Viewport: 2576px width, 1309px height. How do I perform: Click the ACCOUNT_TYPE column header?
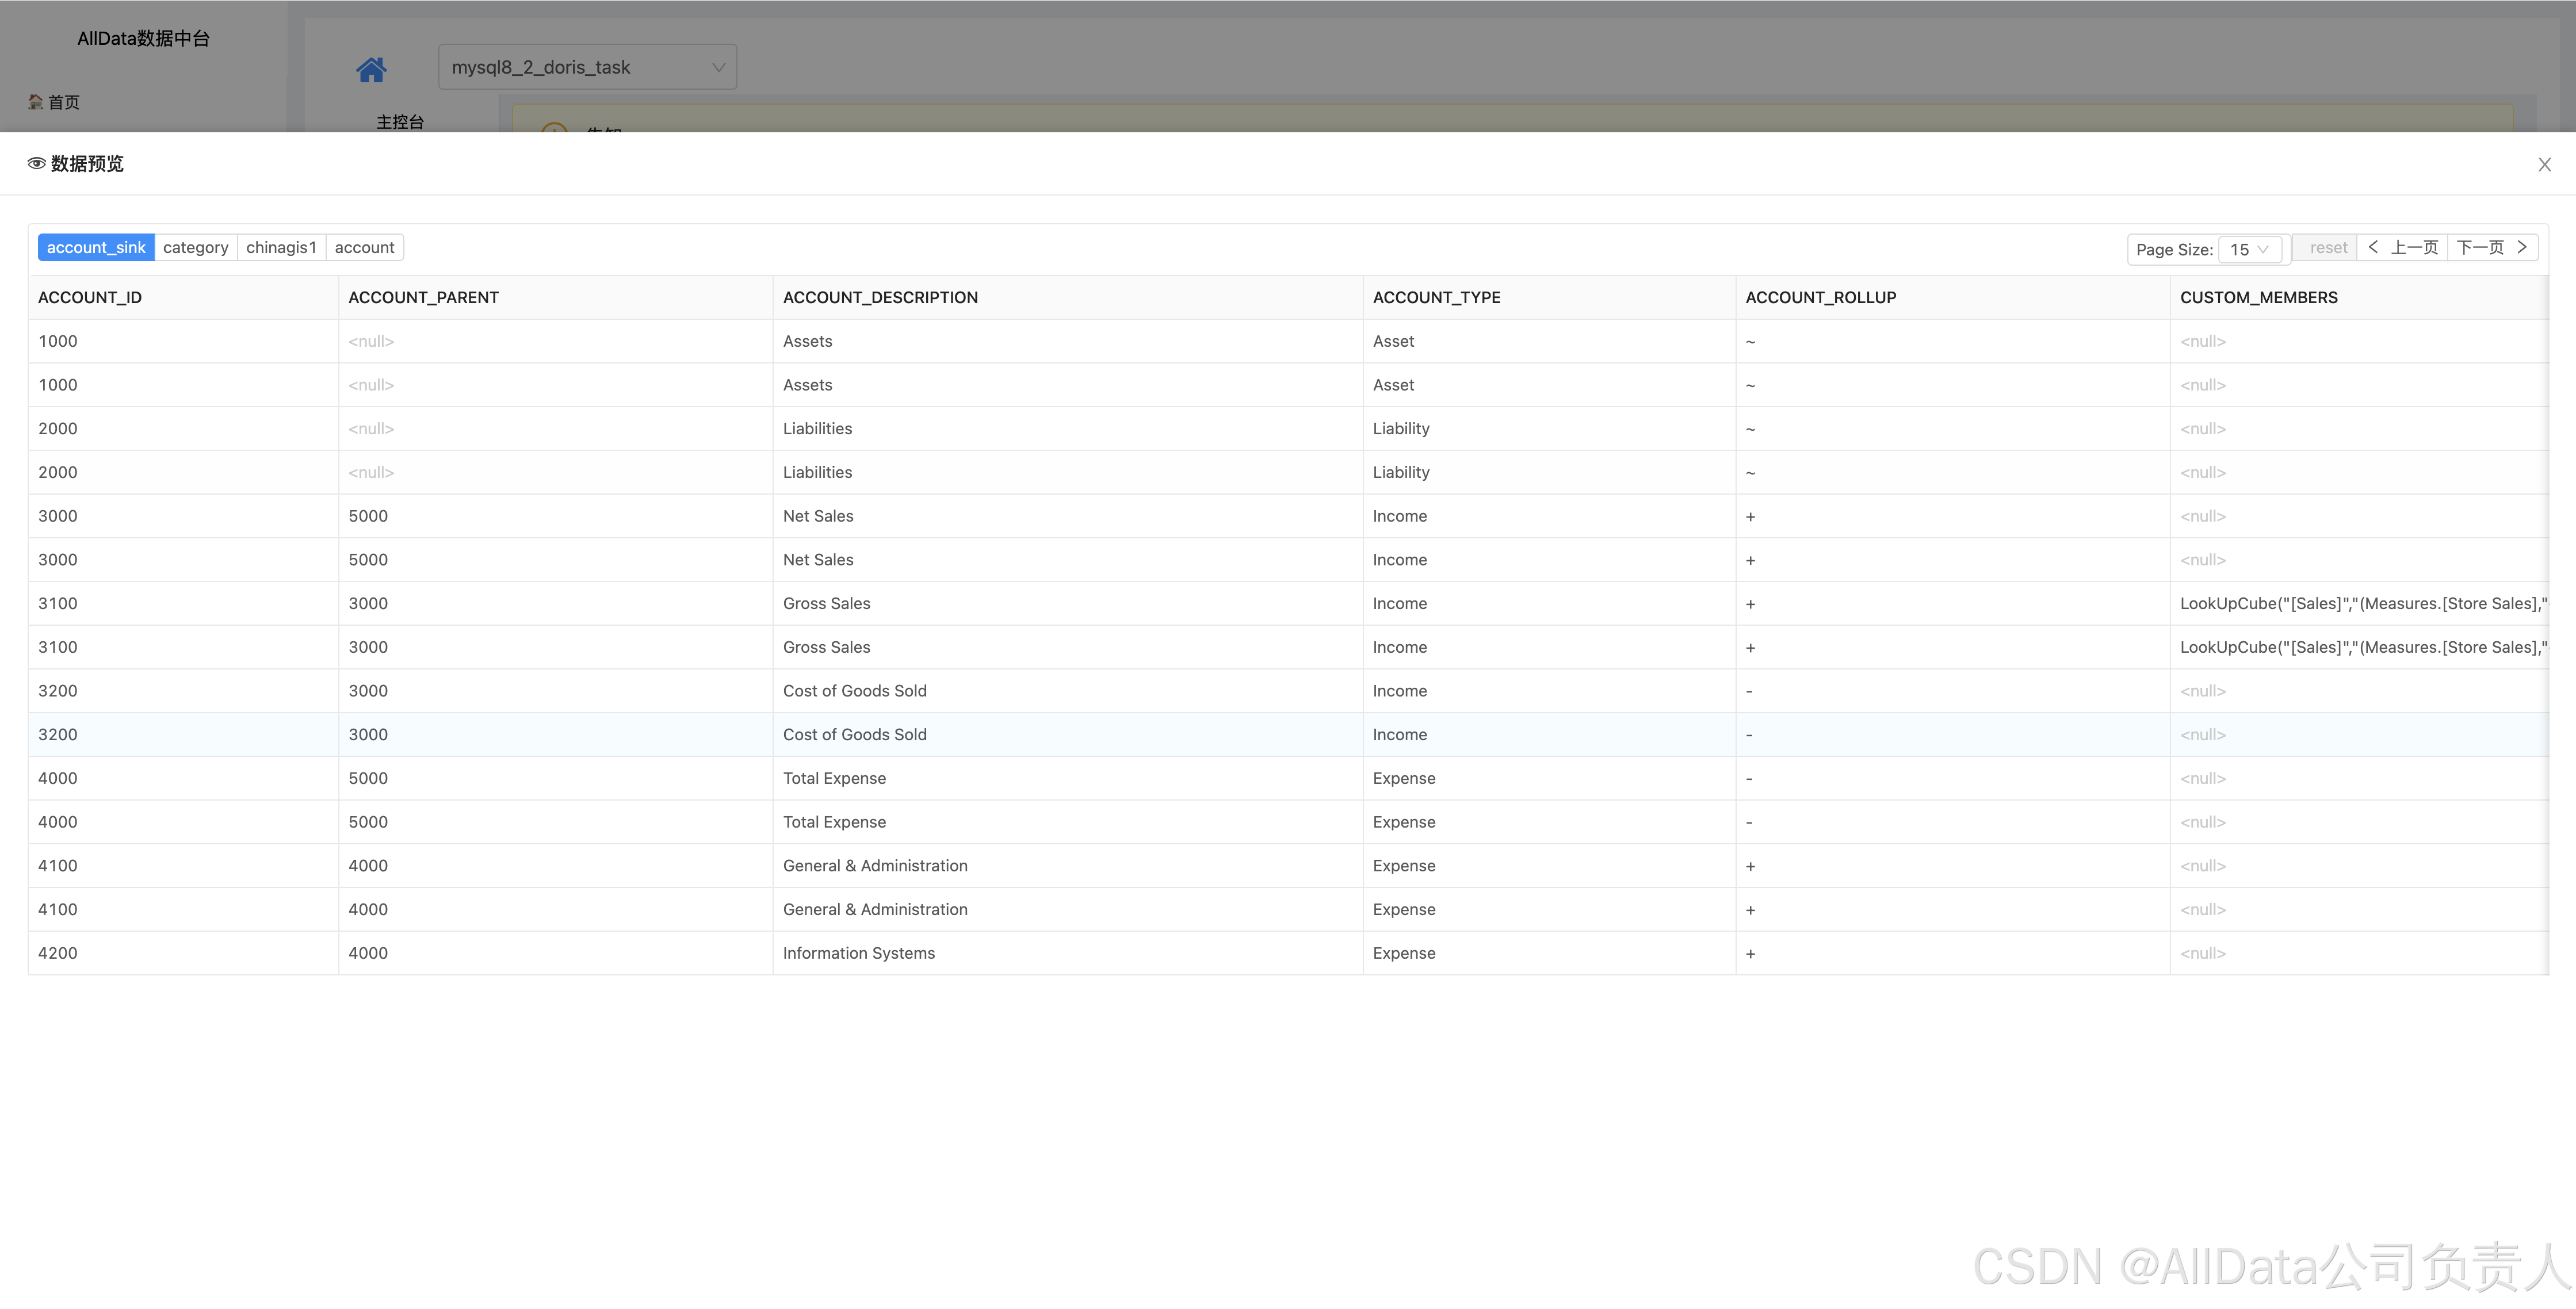coord(1549,297)
